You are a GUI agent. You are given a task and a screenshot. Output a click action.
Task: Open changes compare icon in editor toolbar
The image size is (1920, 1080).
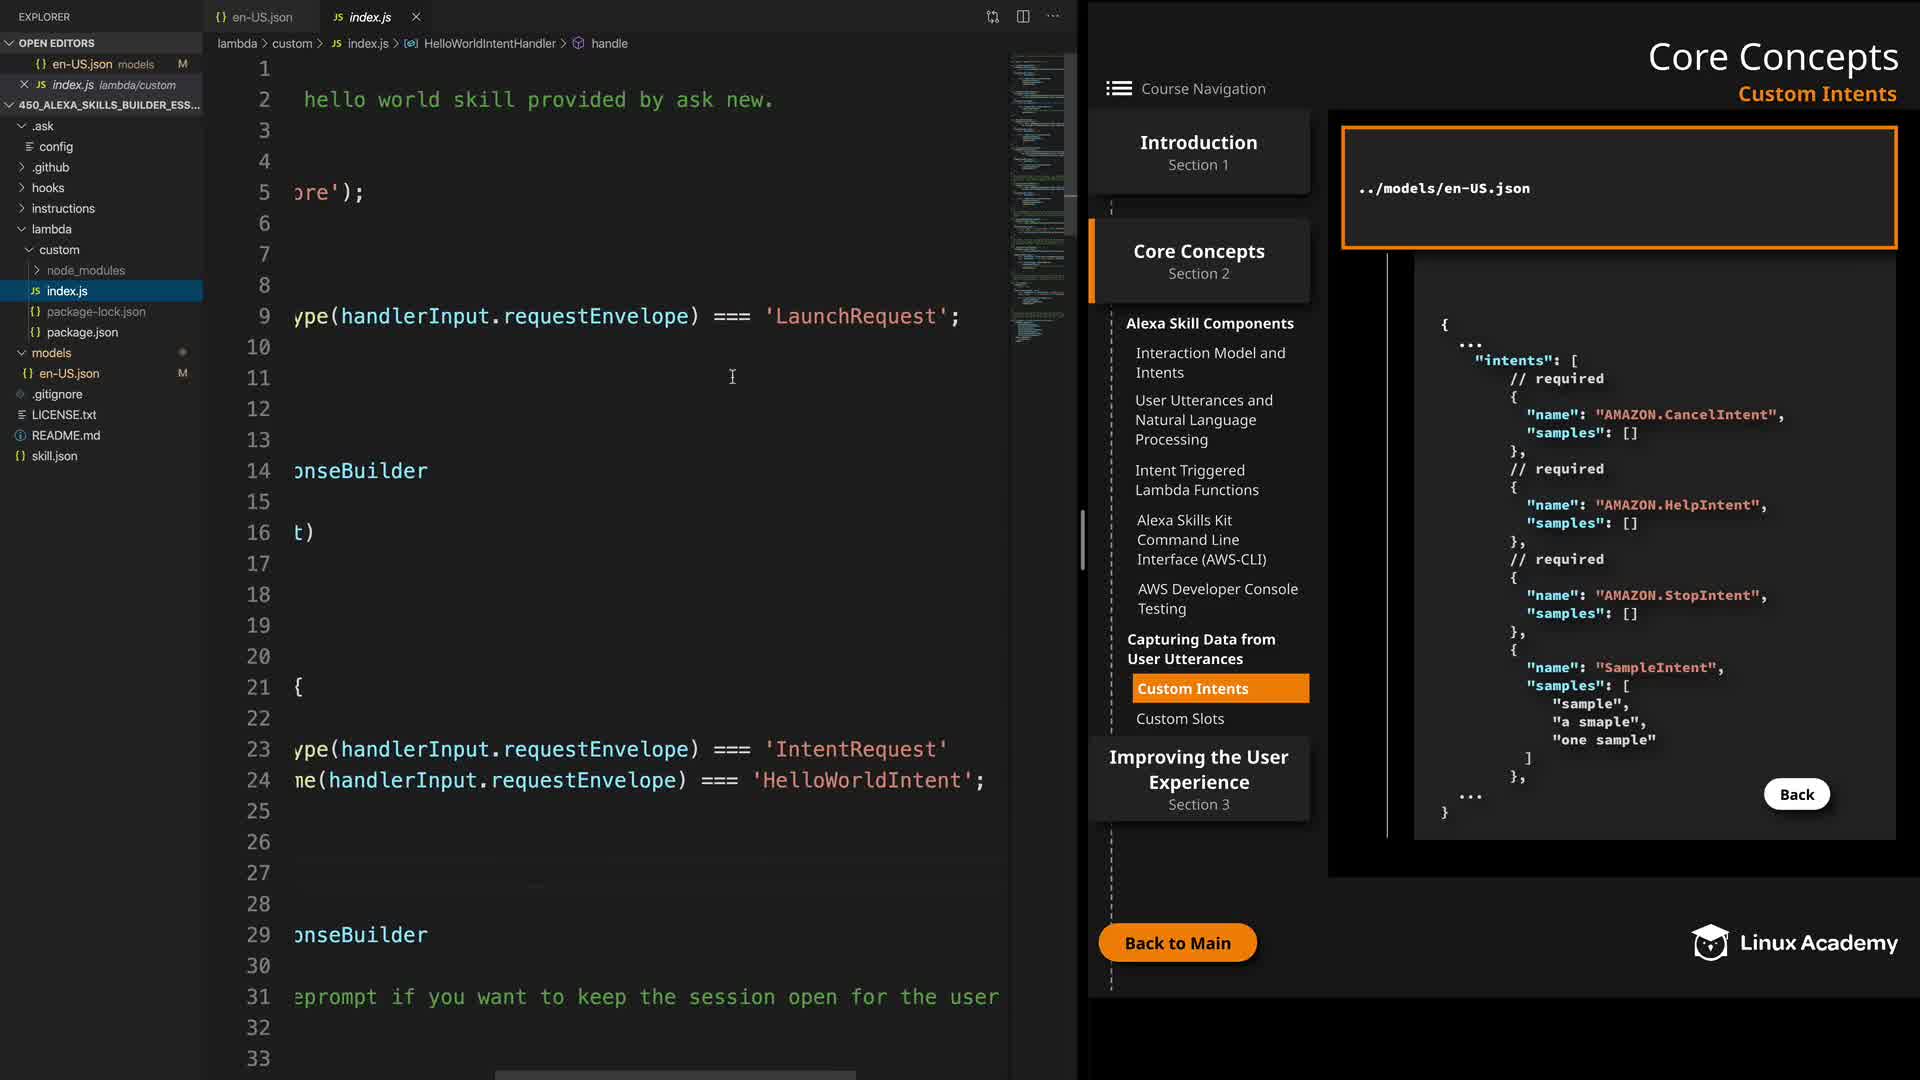coord(992,17)
